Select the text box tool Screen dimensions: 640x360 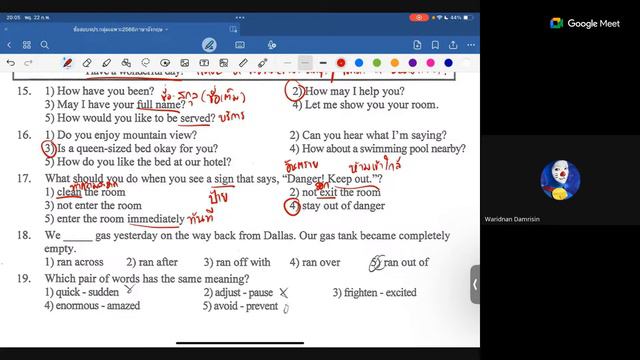click(x=204, y=63)
